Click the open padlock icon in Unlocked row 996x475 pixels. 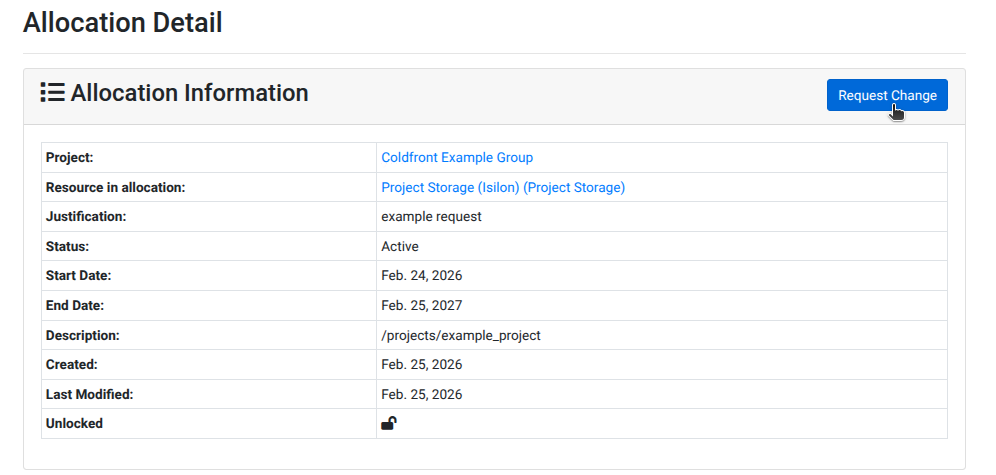click(388, 423)
